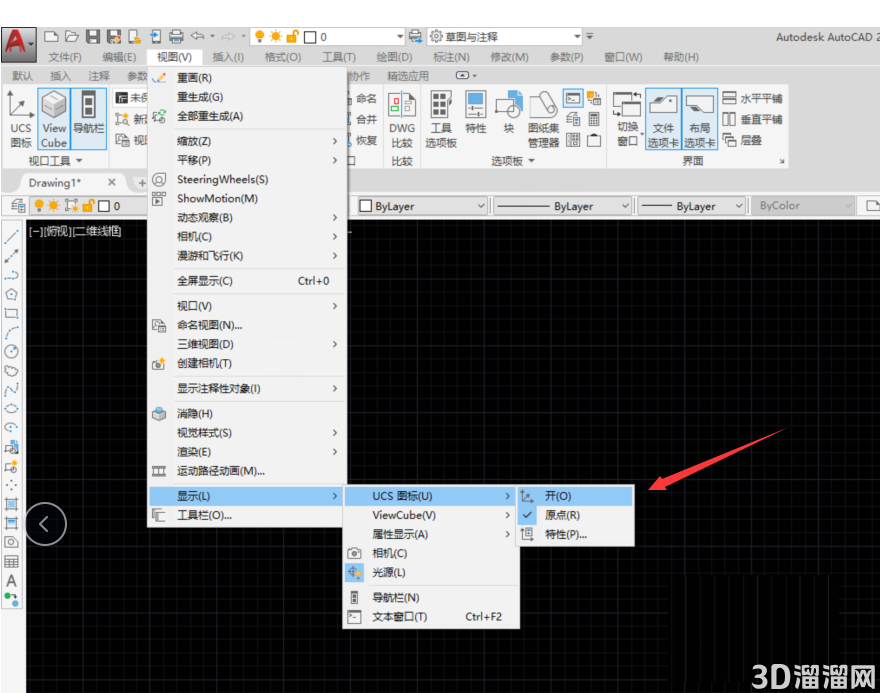
Task: Open the AutoCAD application menu logo
Action: click(x=19, y=44)
